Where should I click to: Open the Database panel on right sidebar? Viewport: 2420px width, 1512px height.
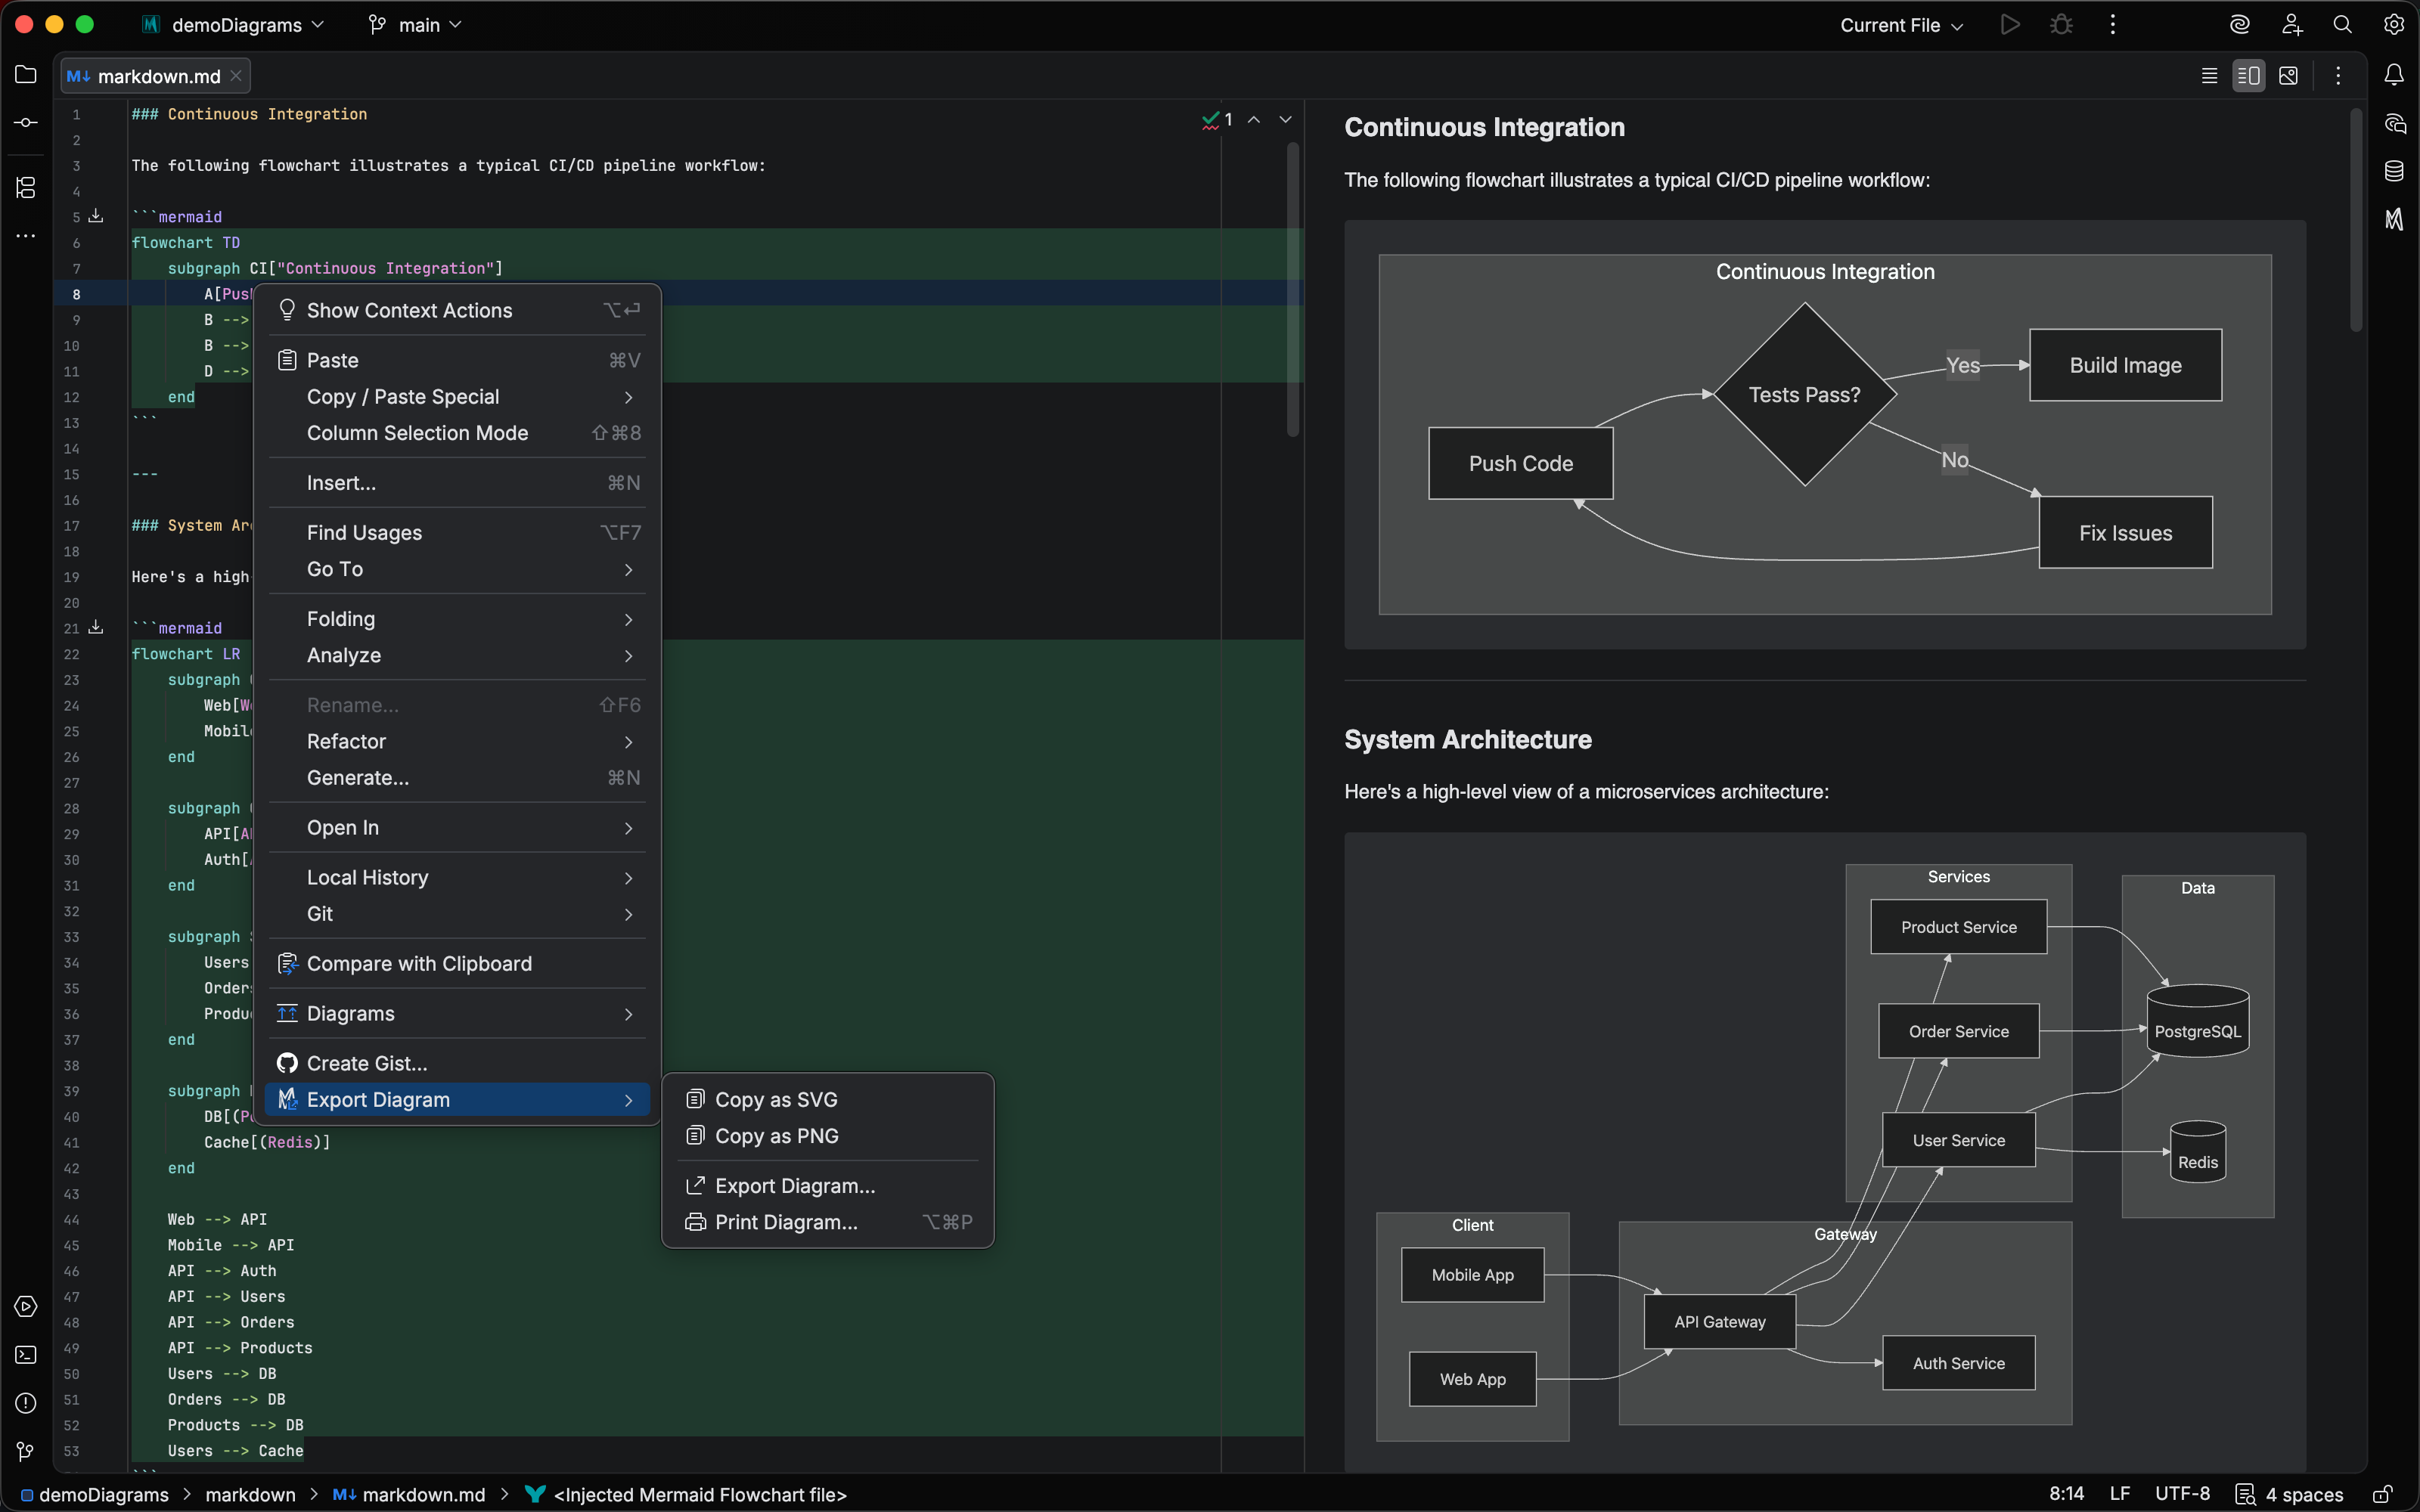pos(2394,170)
